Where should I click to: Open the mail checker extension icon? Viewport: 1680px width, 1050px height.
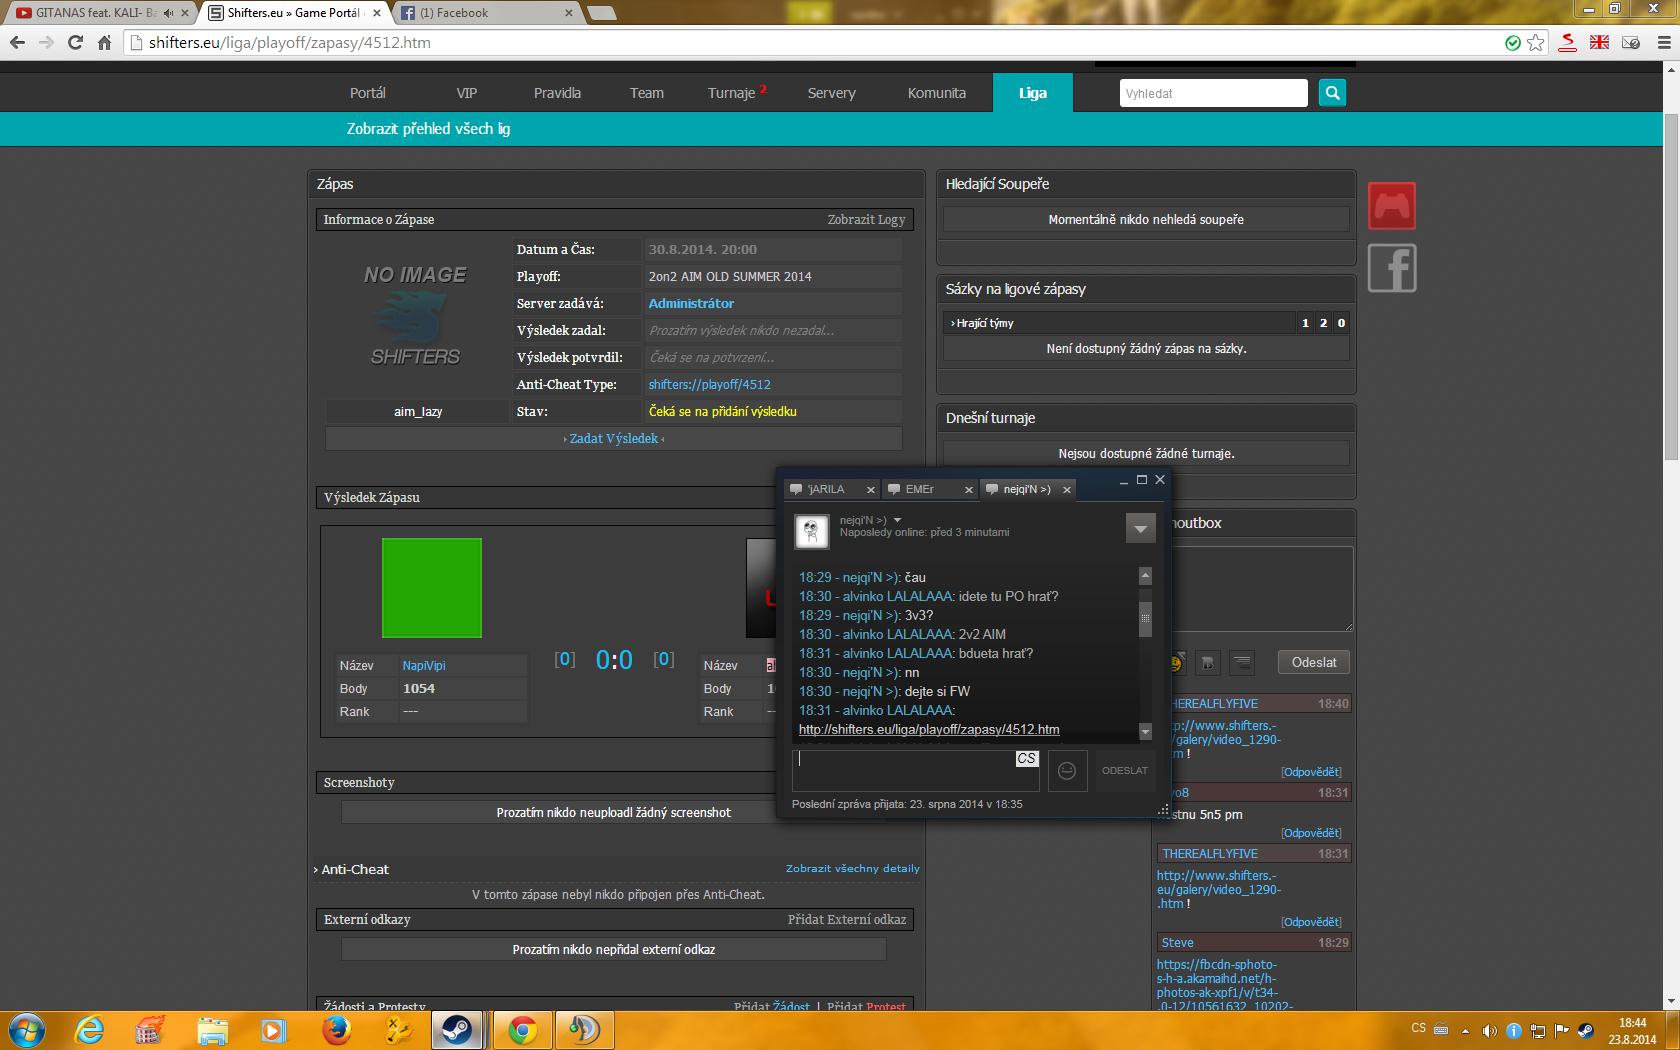tap(1631, 43)
